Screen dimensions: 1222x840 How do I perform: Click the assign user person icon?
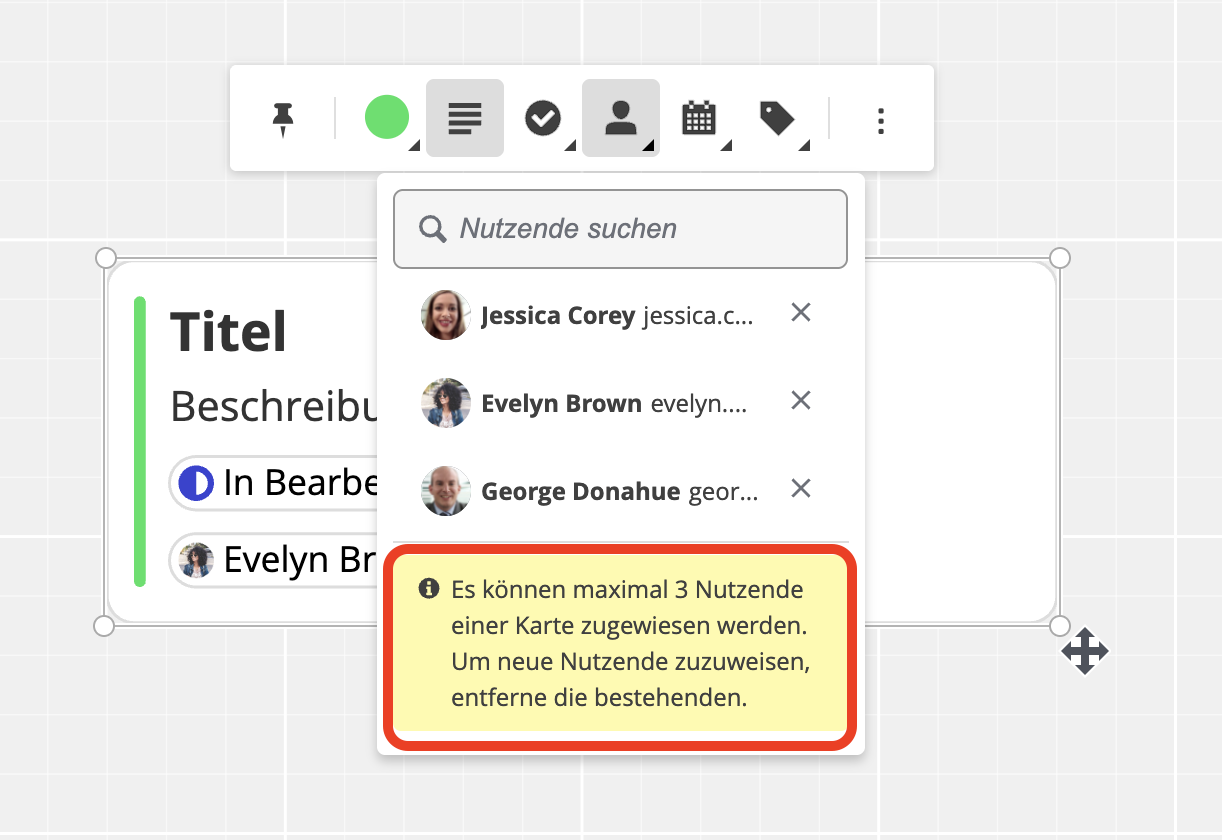click(x=621, y=118)
